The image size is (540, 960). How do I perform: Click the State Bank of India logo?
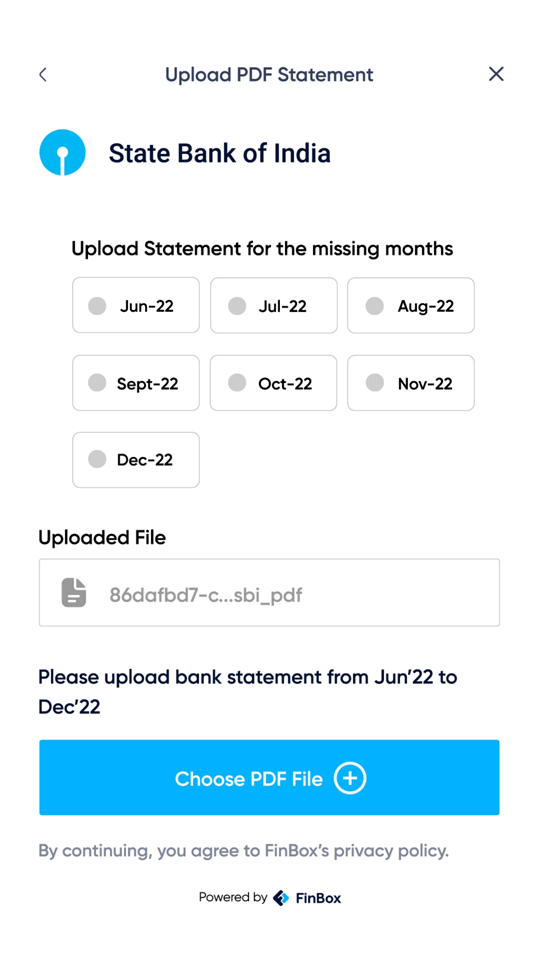click(62, 152)
